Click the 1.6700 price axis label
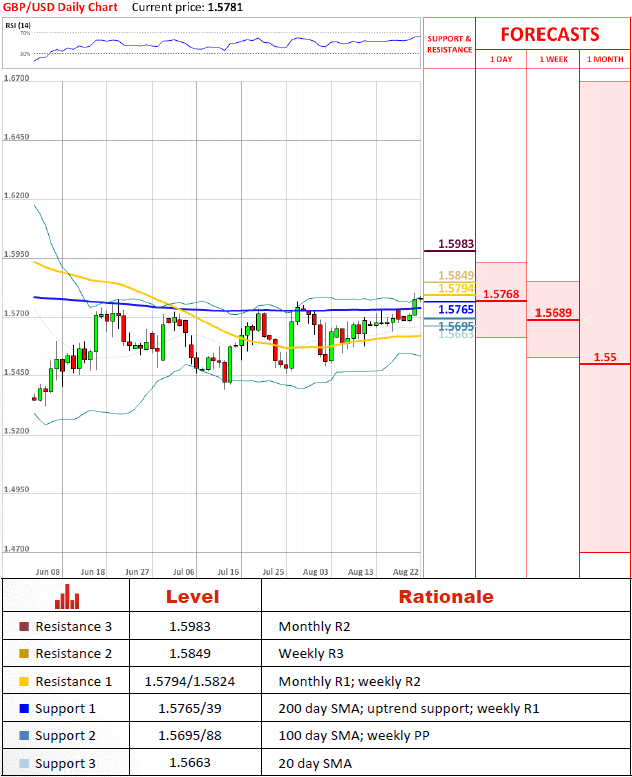Image resolution: width=632 pixels, height=777 pixels. pos(16,78)
